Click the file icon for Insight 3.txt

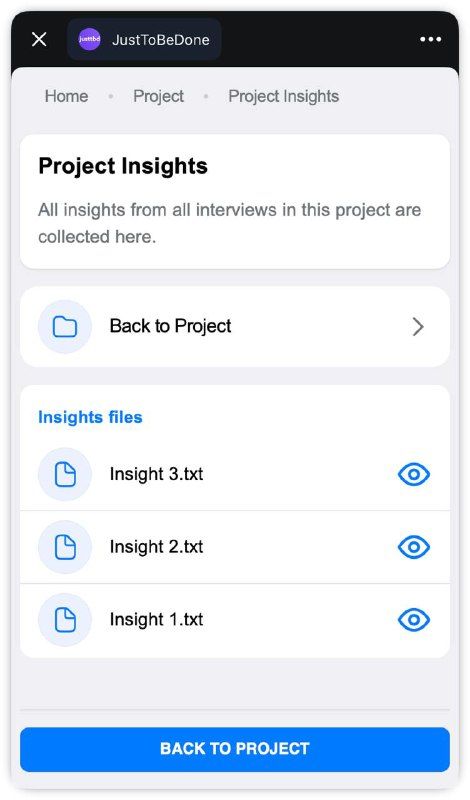65,474
